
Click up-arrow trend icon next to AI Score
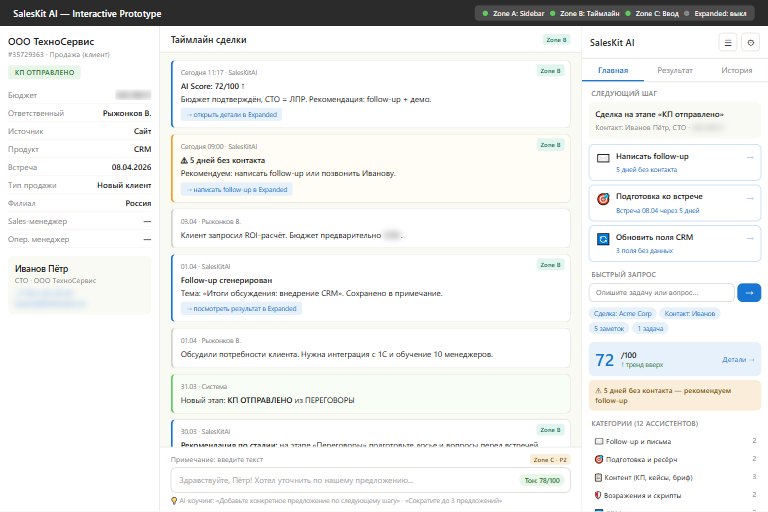click(243, 86)
